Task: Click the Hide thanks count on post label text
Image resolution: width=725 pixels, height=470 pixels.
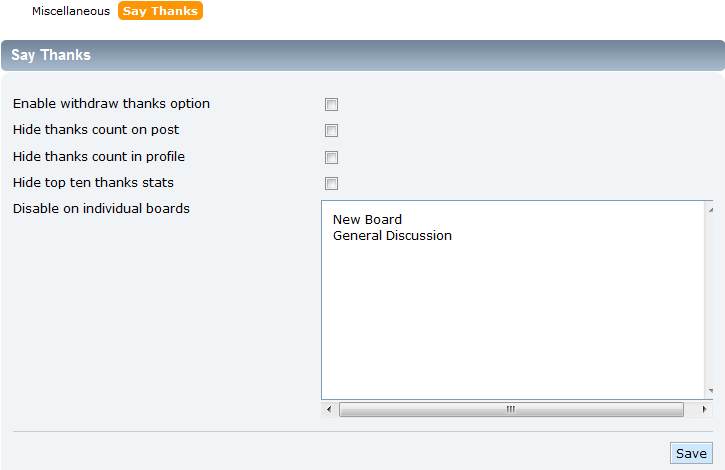Action: [96, 130]
